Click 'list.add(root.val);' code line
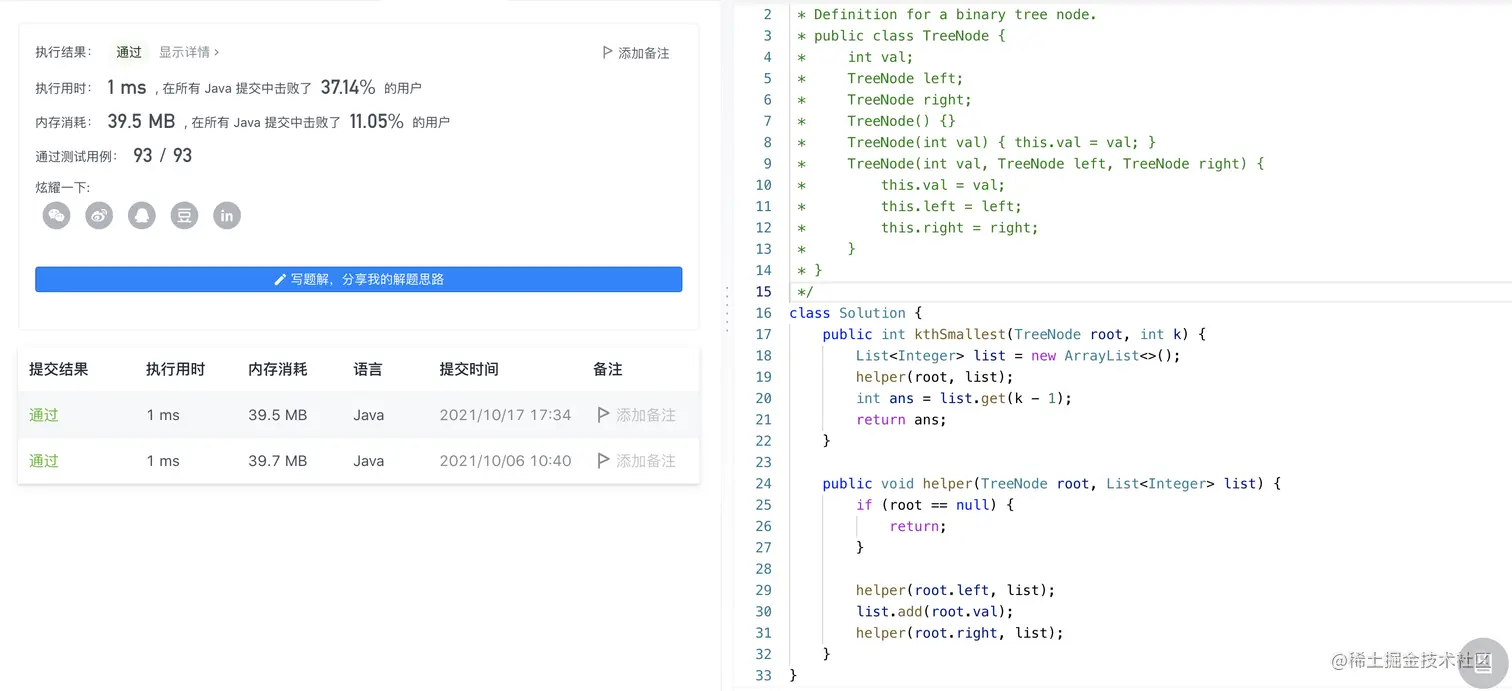This screenshot has width=1512, height=691. [x=935, y=611]
